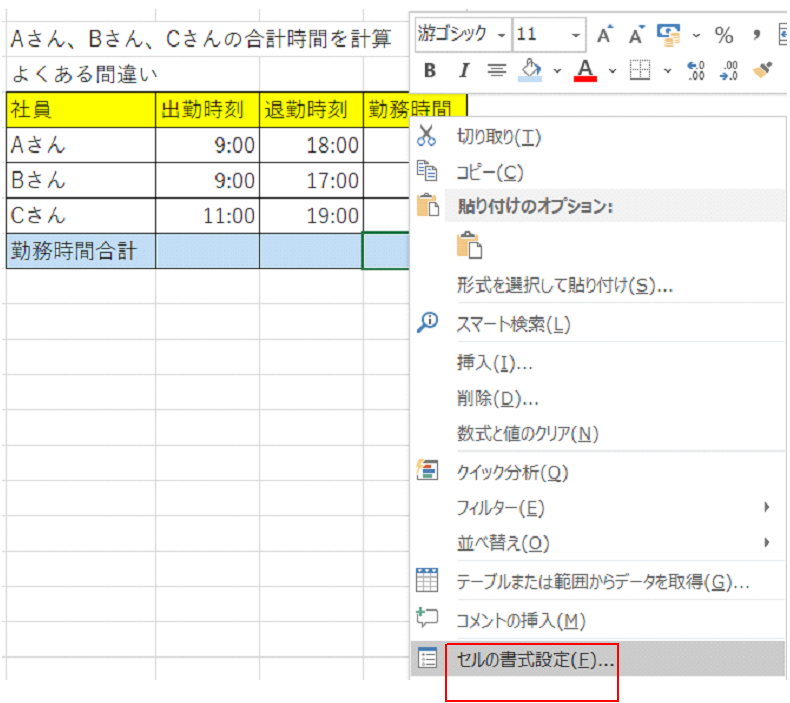The height and width of the screenshot is (703, 790).
Task: Click the increase font size icon
Action: [604, 35]
